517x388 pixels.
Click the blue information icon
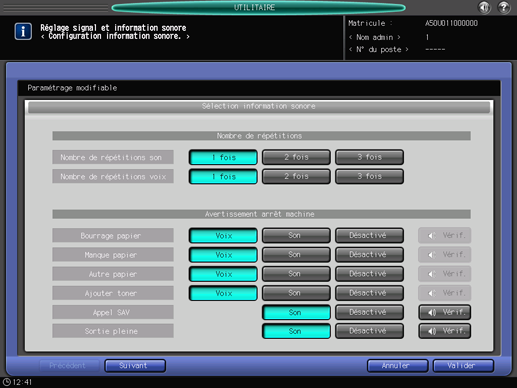click(x=23, y=31)
